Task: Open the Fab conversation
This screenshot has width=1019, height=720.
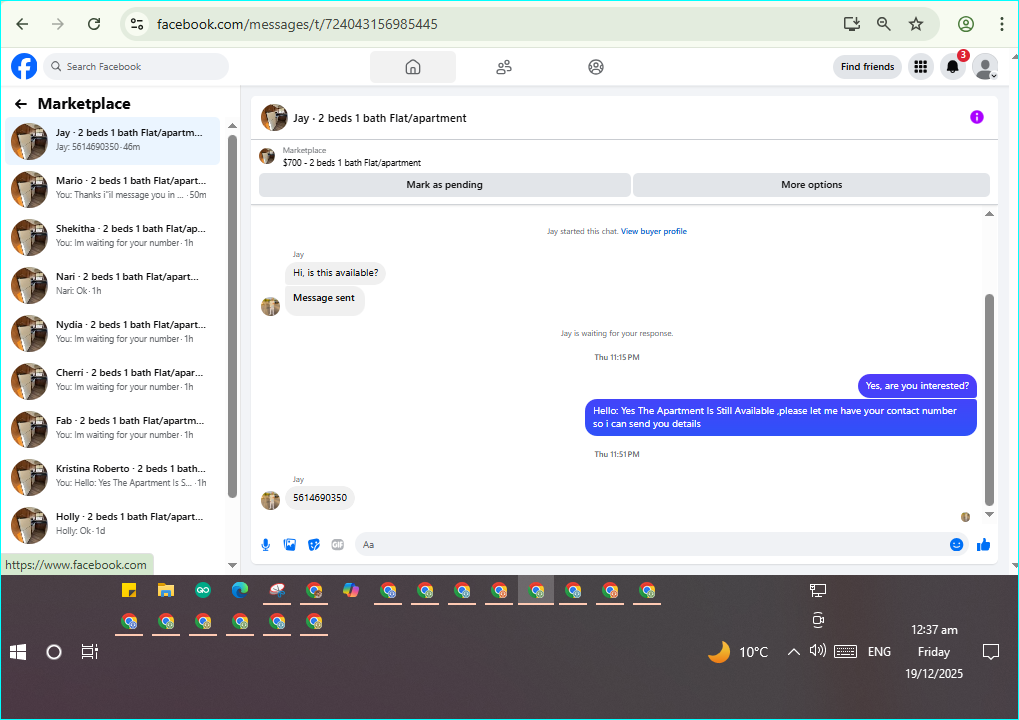Action: click(x=112, y=429)
